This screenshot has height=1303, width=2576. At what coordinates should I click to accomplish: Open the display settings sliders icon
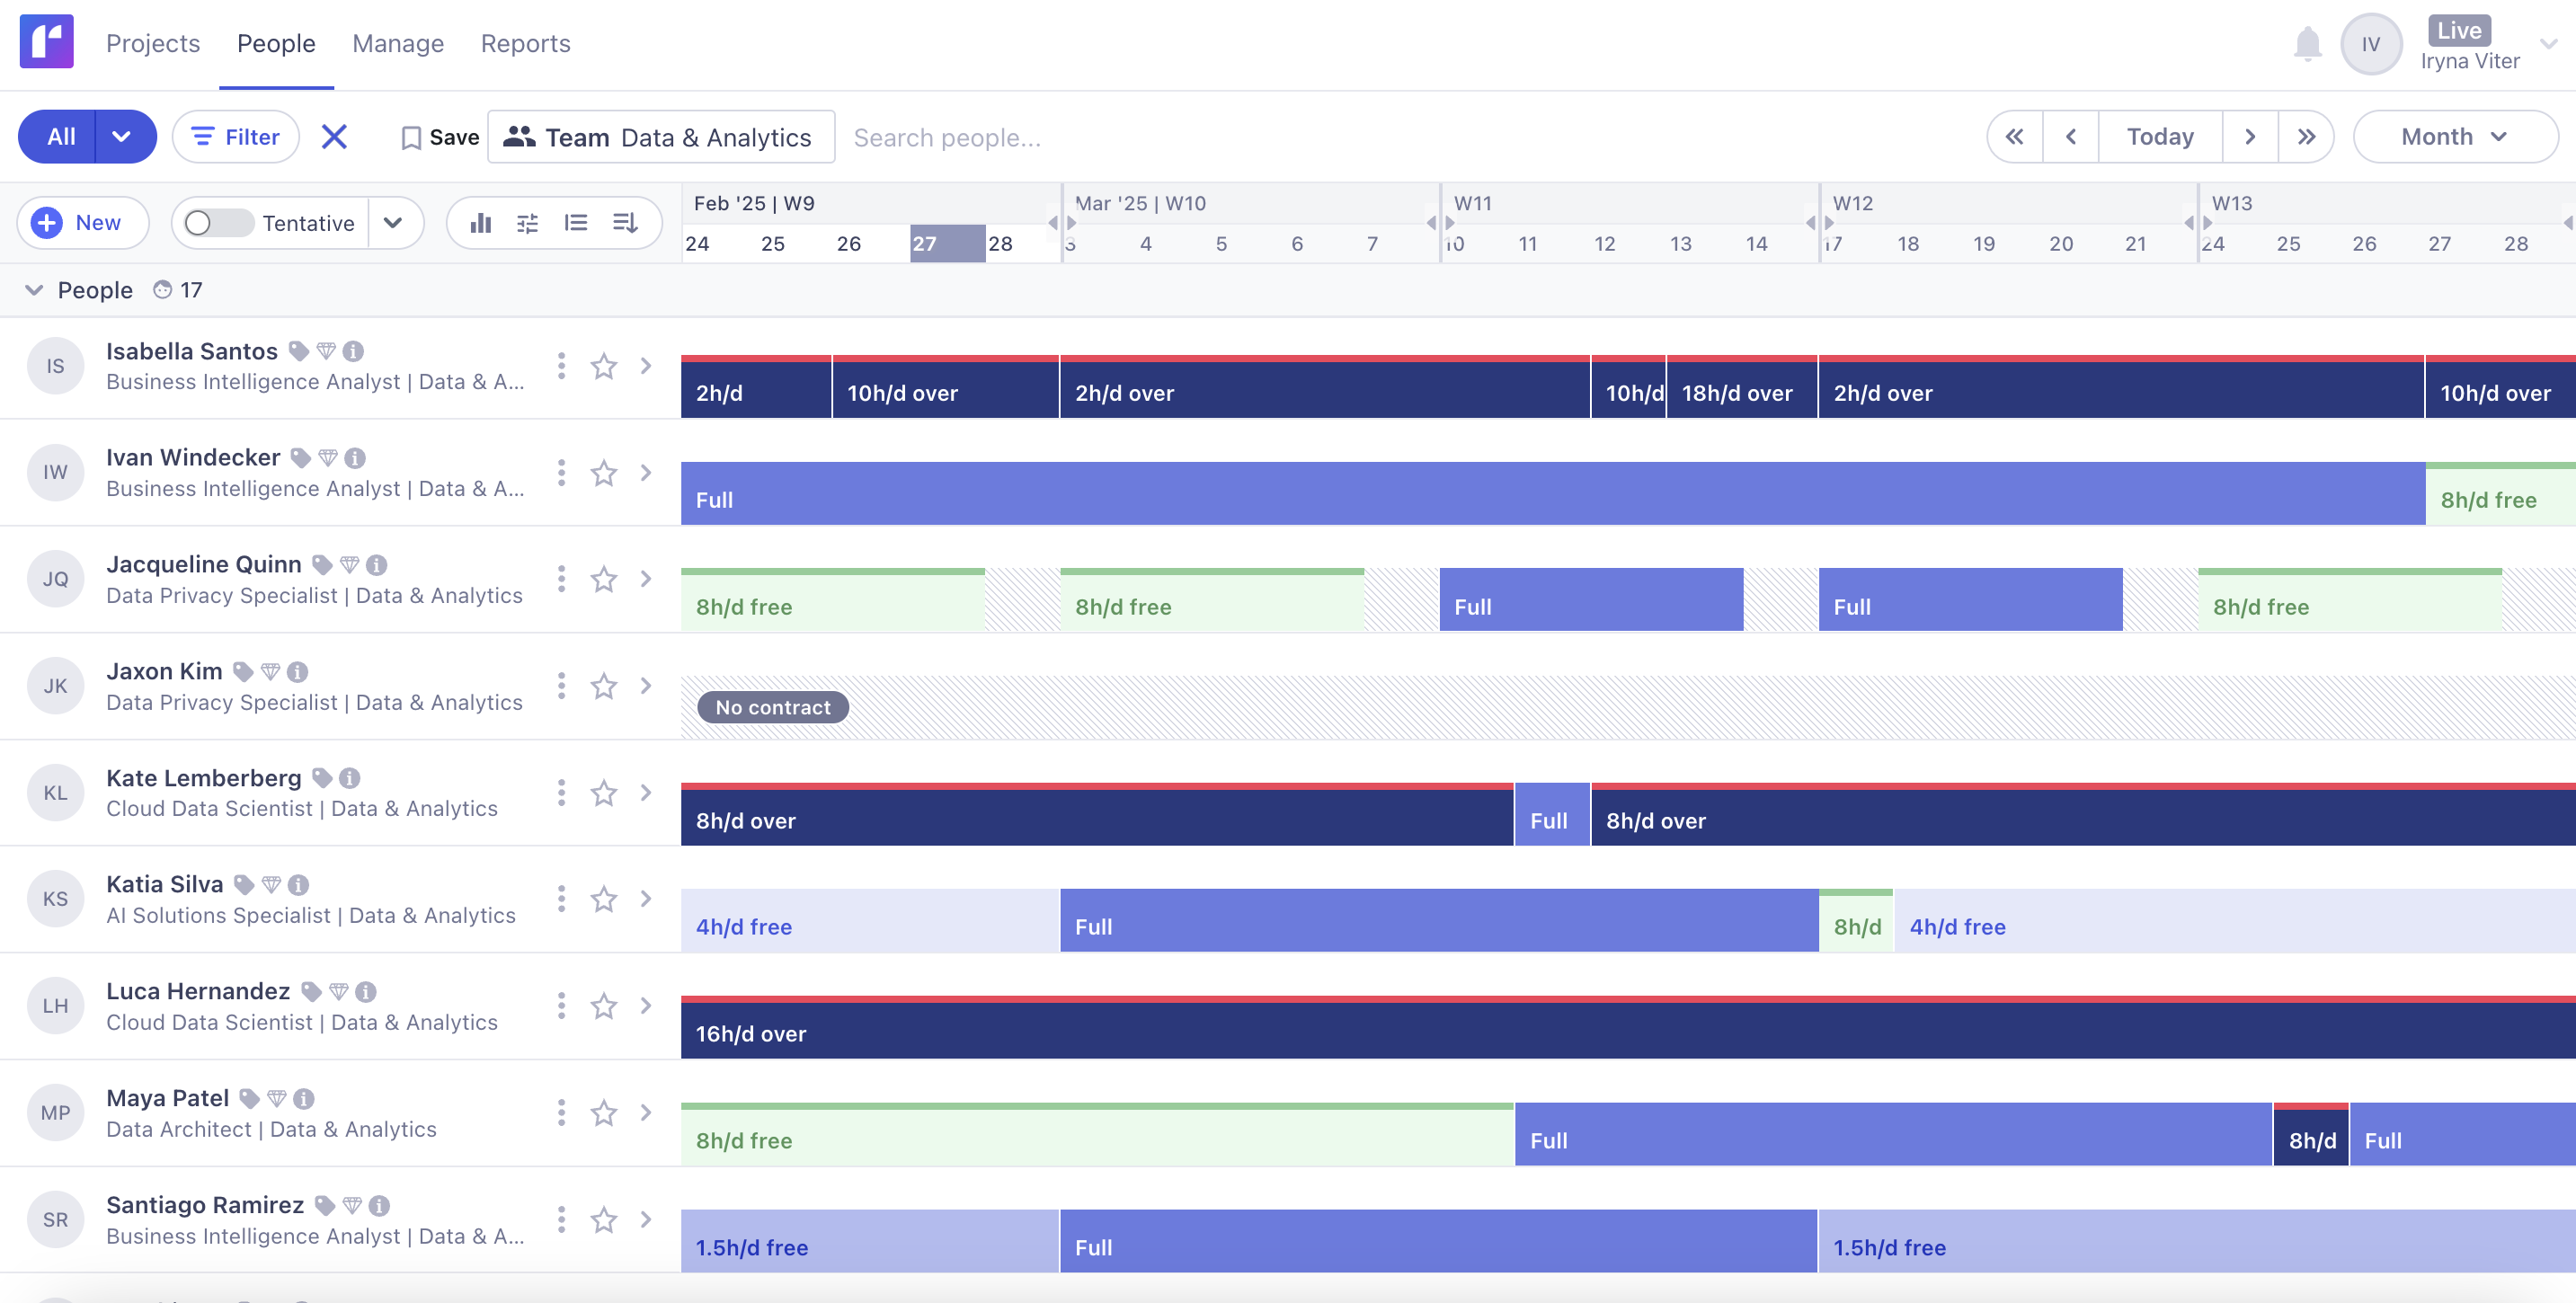coord(527,223)
